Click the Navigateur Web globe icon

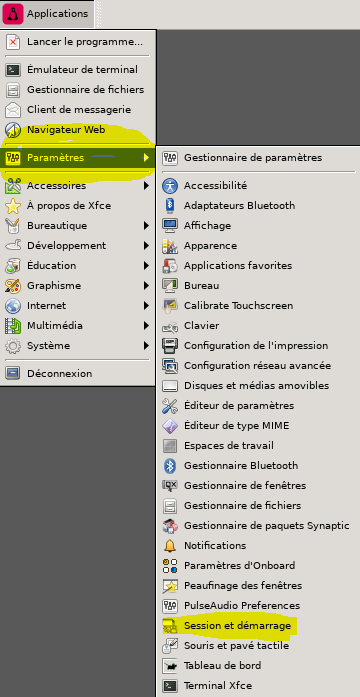click(x=13, y=130)
